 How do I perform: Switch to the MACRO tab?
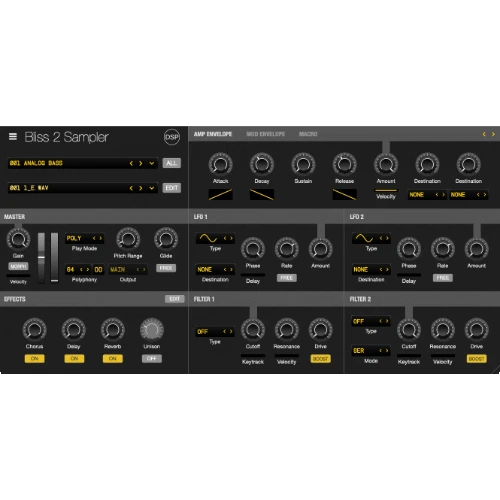[x=308, y=134]
